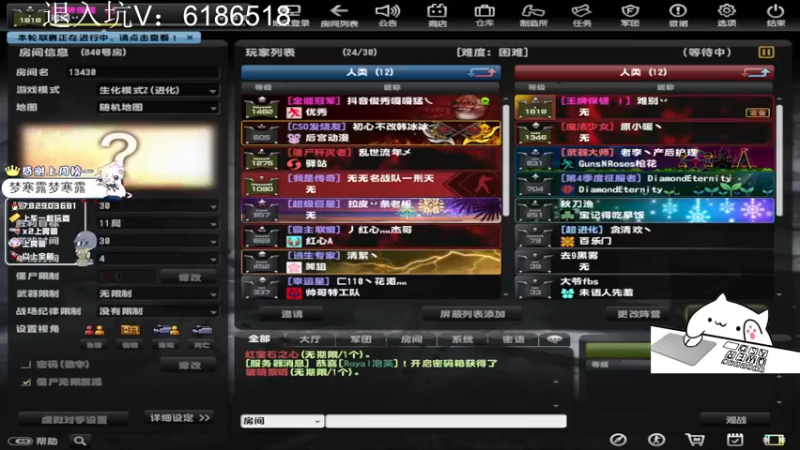Click the 虚拟对手设置 bot settings button
Screen dimensions: 800x450
73,420
